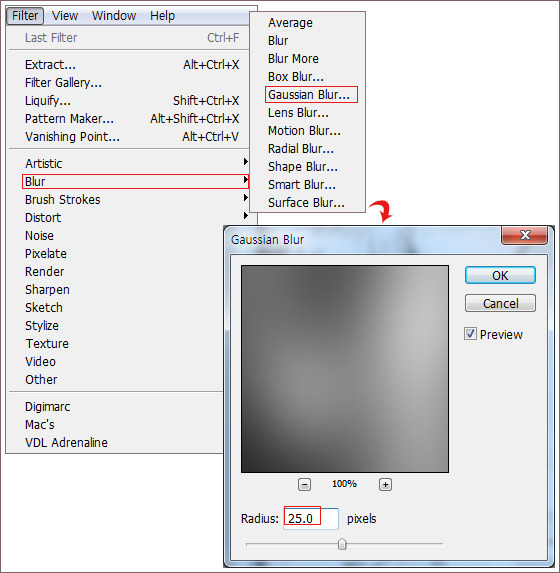
Task: Open the Mac's filter submenu
Action: (x=39, y=425)
